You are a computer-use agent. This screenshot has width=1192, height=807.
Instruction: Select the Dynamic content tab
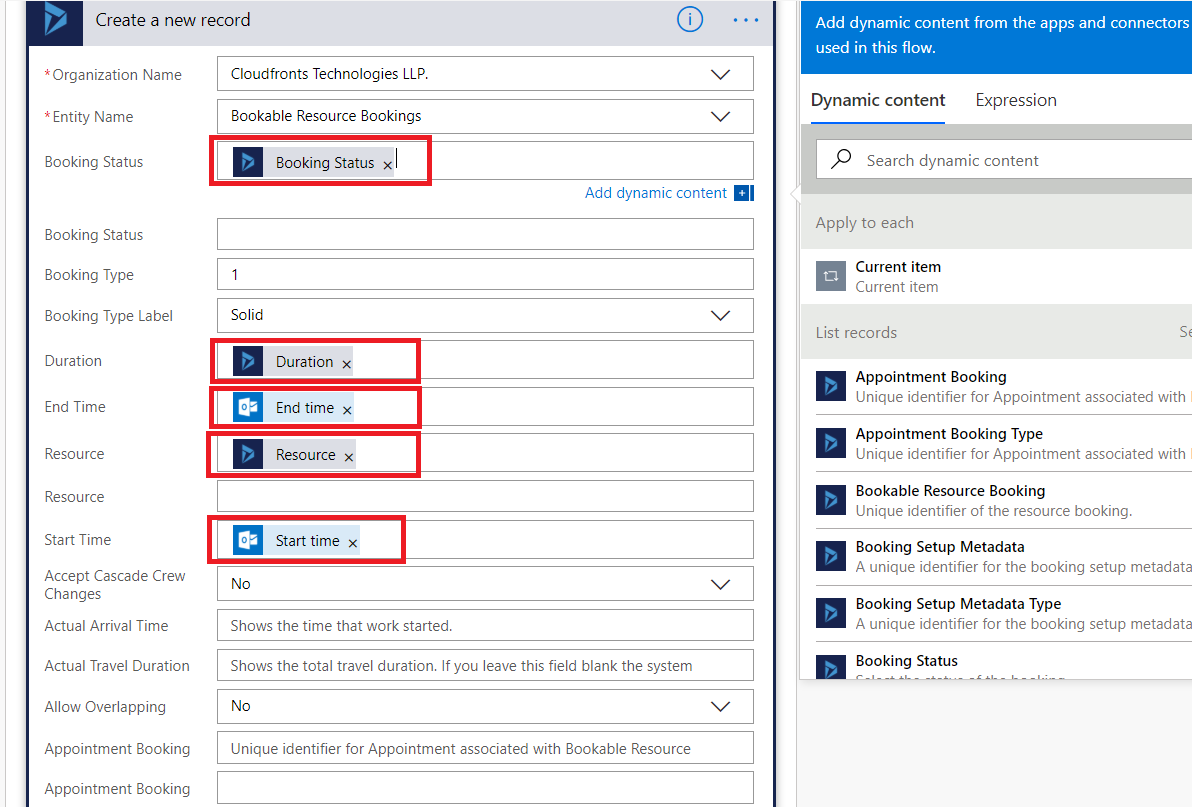(878, 100)
